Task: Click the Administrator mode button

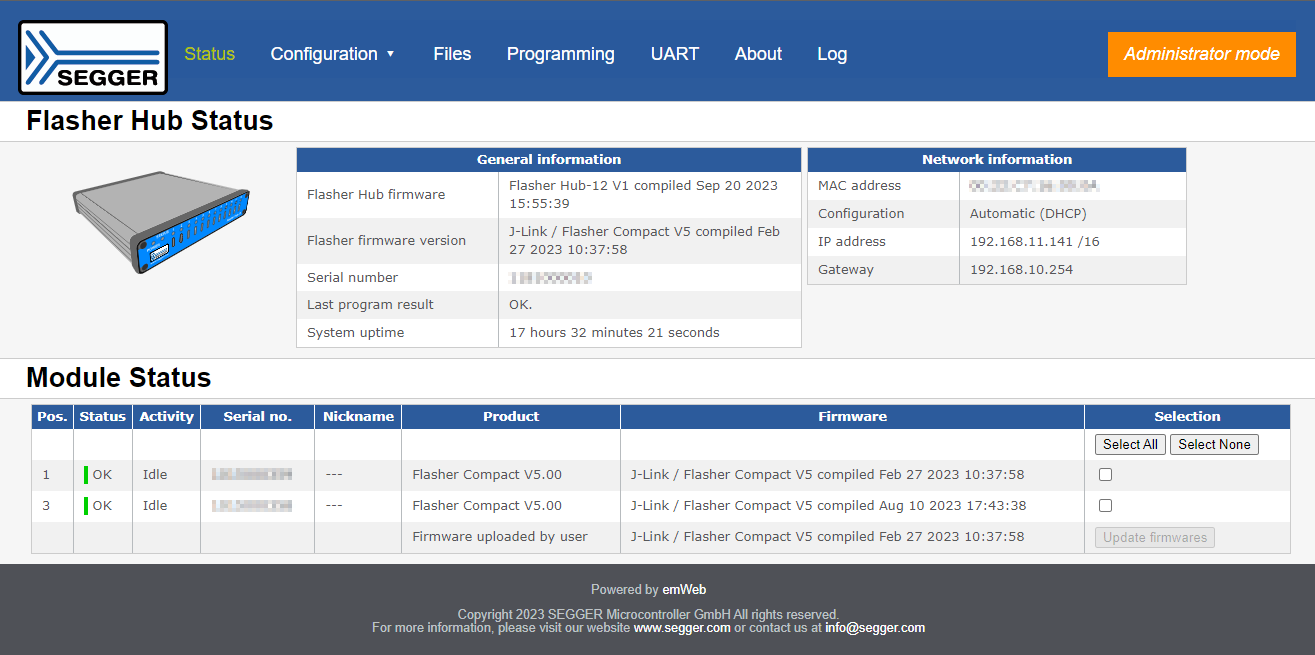Action: 1201,54
